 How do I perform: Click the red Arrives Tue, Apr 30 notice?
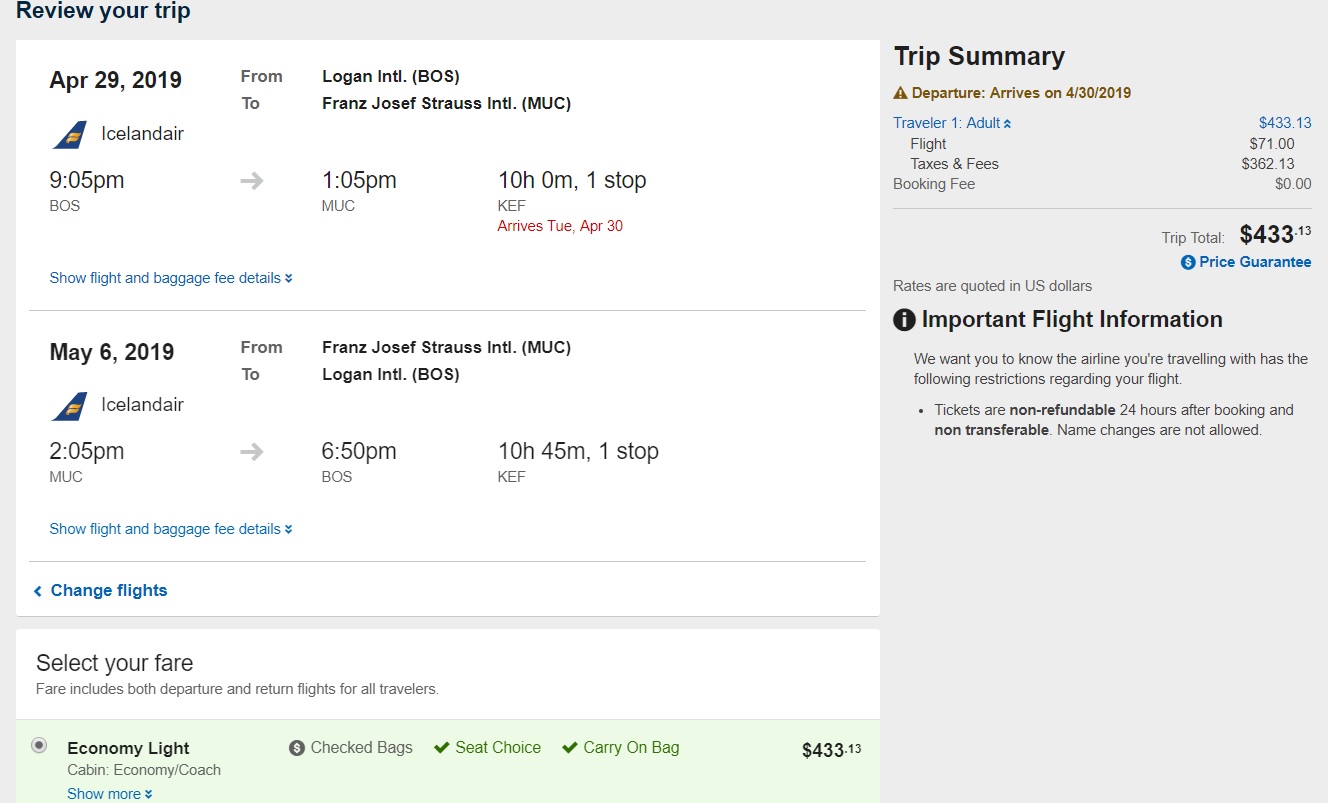click(560, 226)
